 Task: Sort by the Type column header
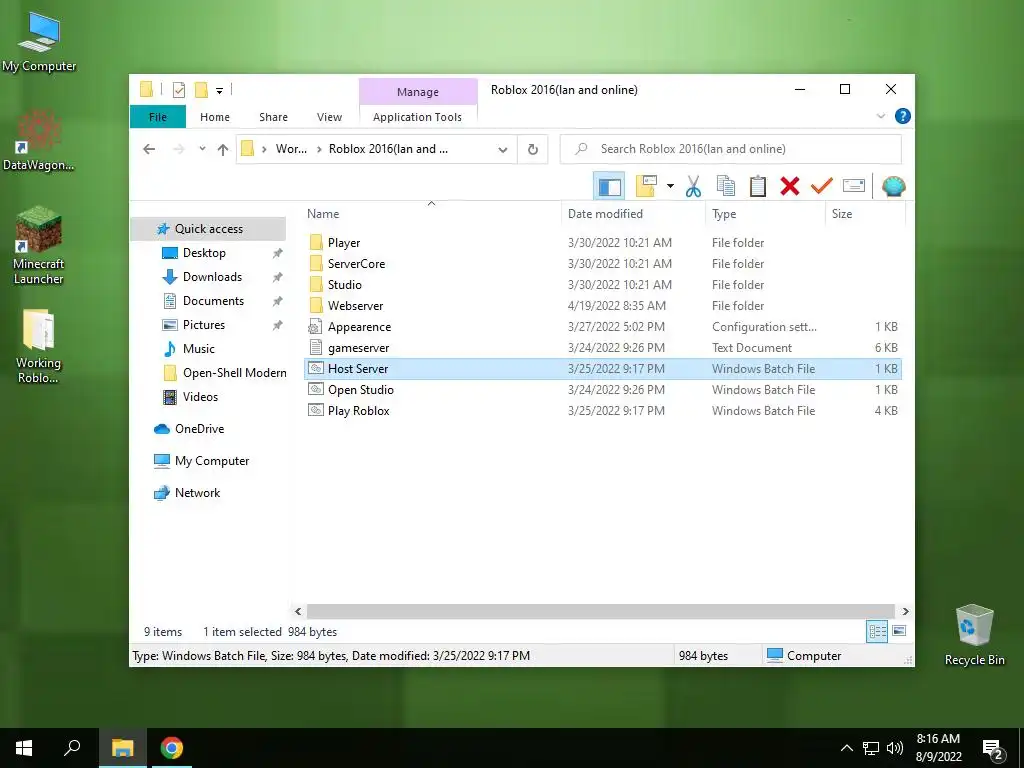click(765, 214)
